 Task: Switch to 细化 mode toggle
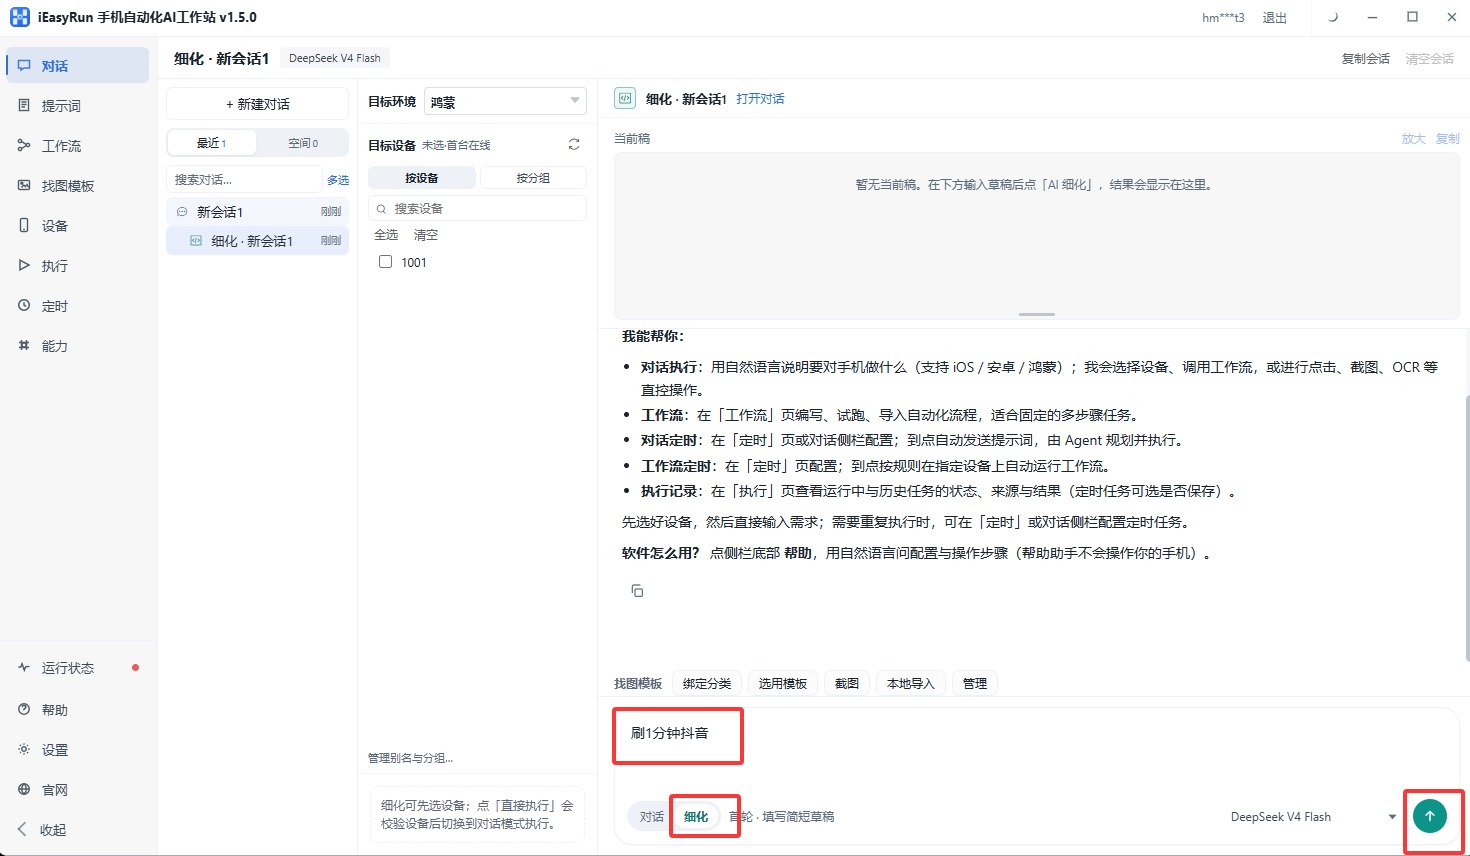(x=696, y=817)
